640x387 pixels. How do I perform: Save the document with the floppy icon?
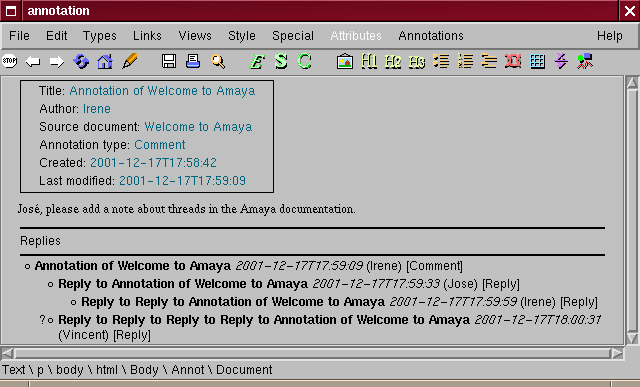coord(169,61)
